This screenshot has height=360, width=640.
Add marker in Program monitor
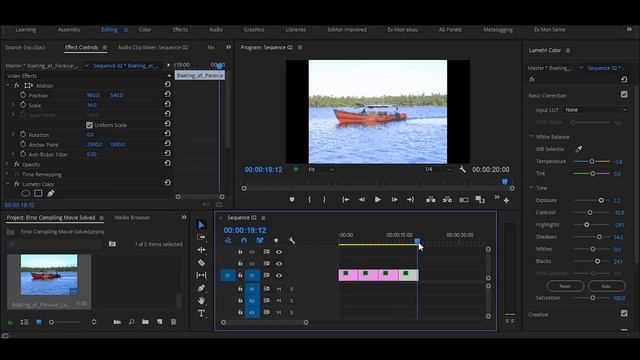point(292,200)
